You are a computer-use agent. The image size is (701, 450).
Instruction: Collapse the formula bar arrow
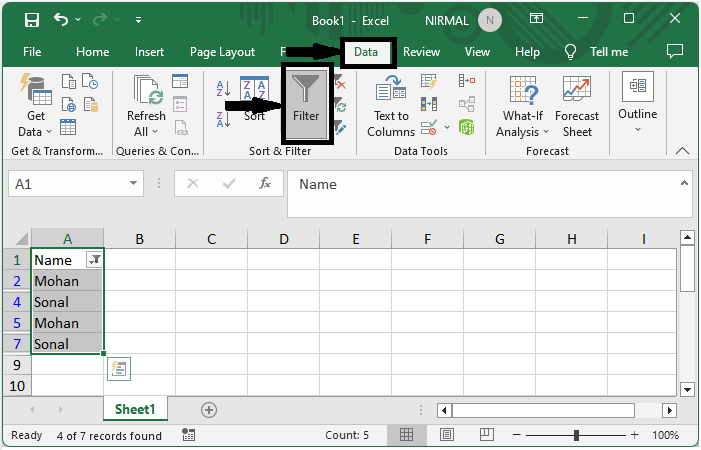tap(684, 183)
